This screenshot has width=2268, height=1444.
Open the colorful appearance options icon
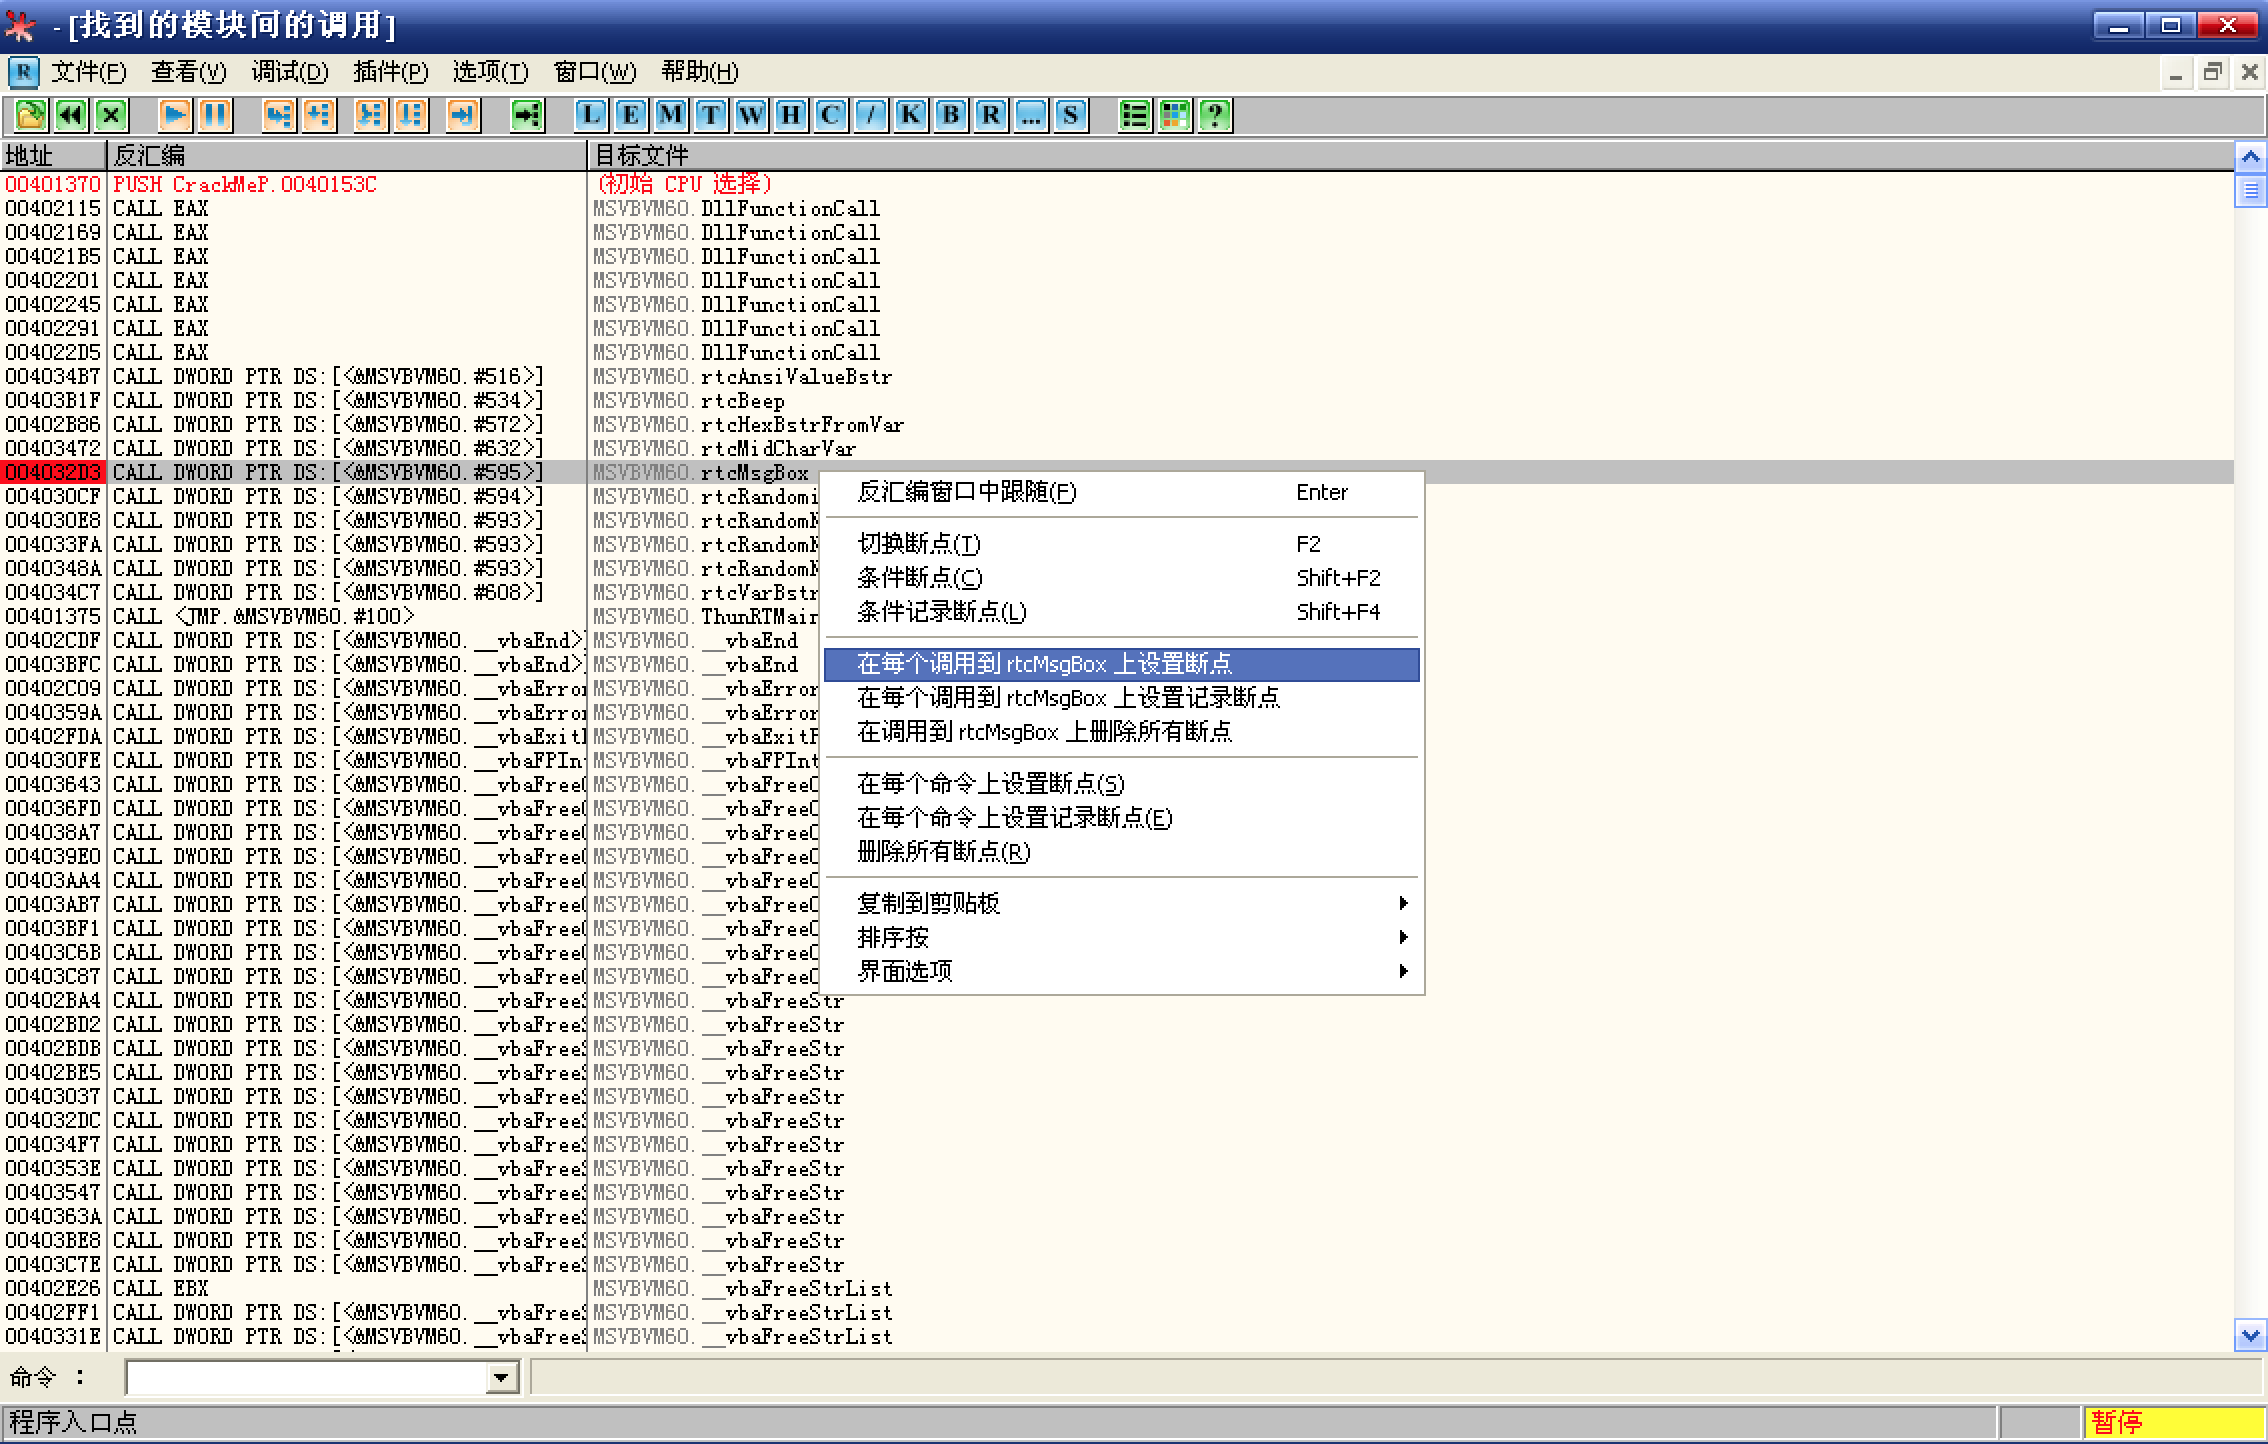(x=1175, y=115)
